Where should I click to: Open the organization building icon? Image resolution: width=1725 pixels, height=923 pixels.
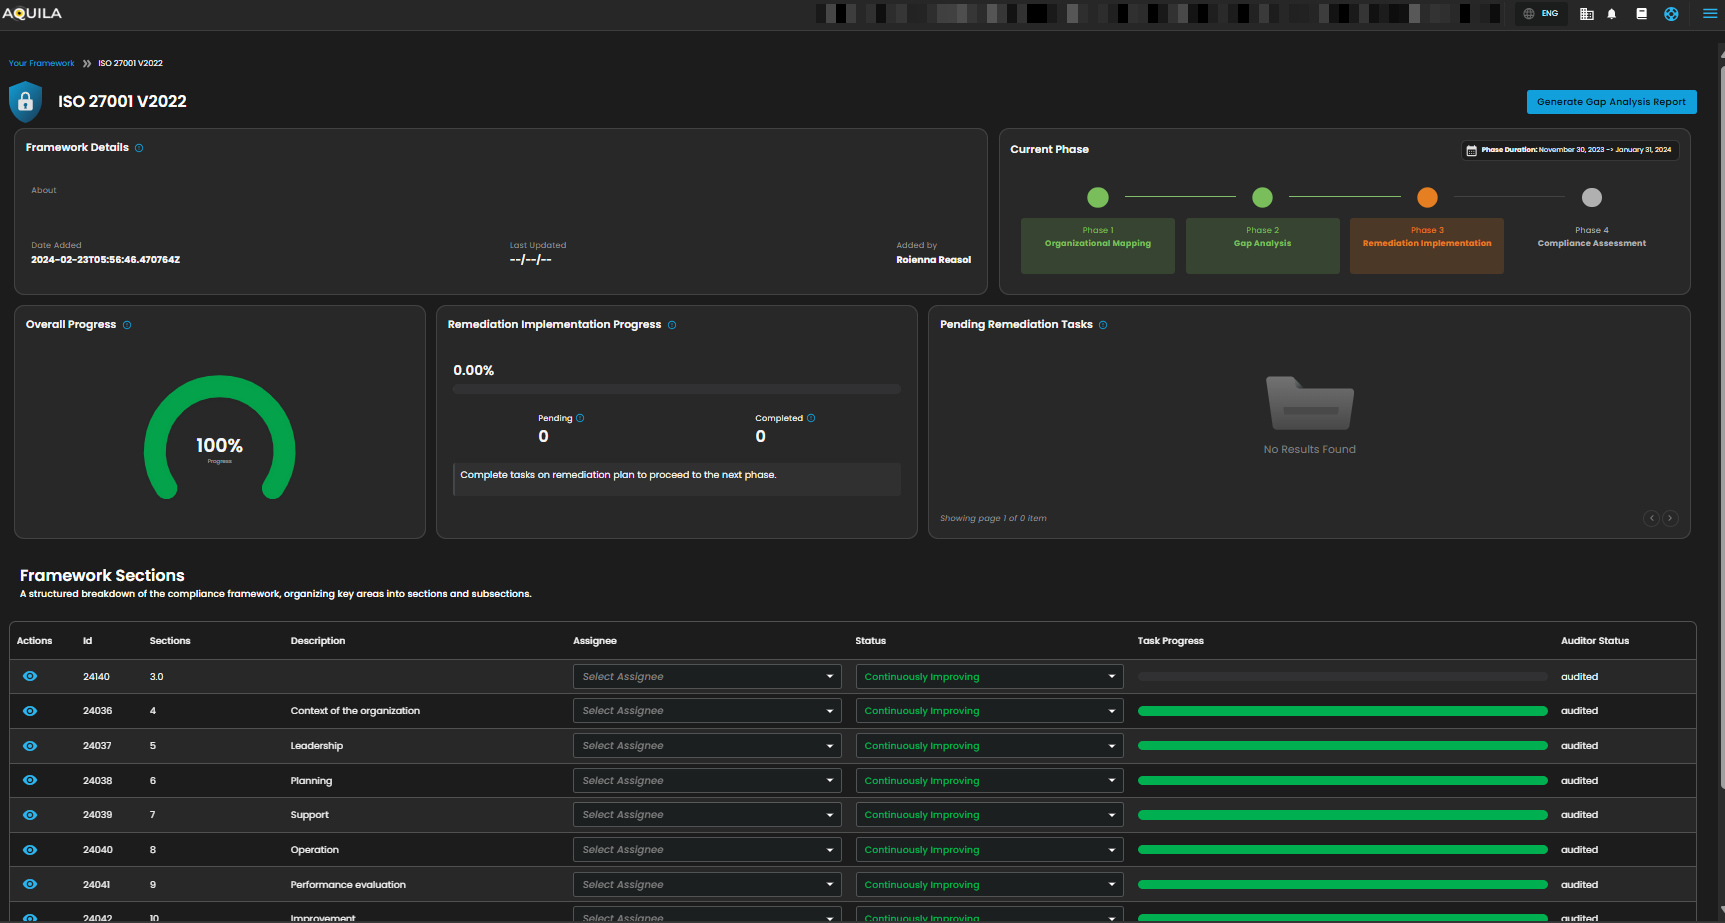point(1586,14)
